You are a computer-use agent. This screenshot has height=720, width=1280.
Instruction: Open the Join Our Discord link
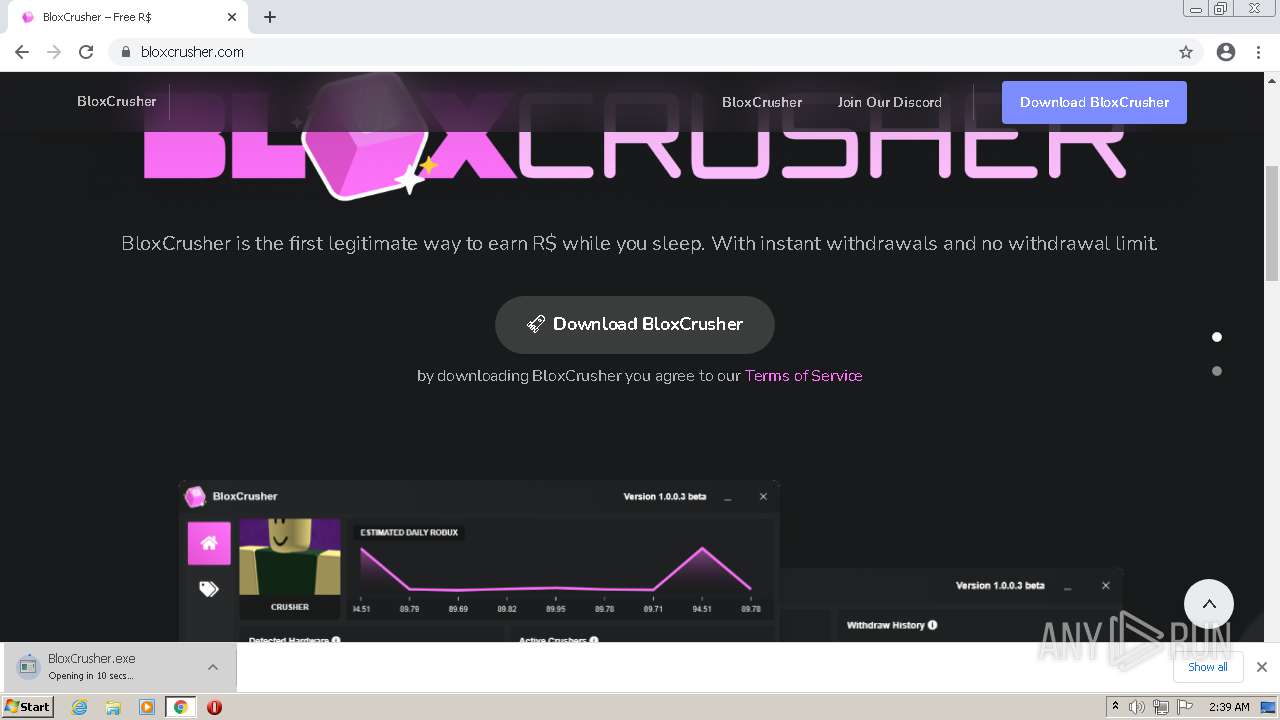coord(889,102)
